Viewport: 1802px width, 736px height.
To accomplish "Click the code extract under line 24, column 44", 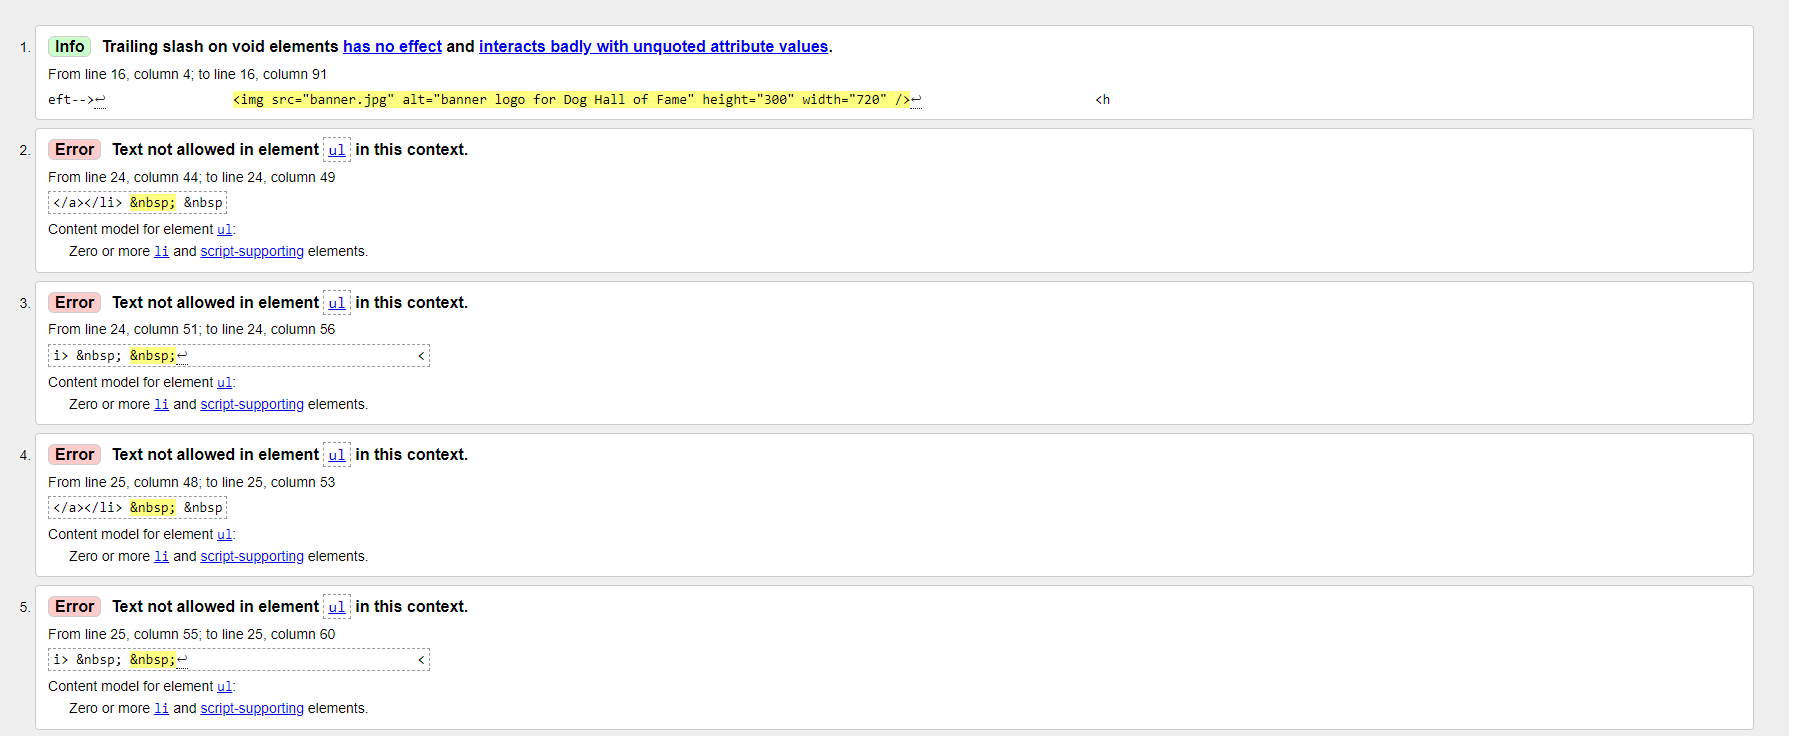I will point(138,203).
